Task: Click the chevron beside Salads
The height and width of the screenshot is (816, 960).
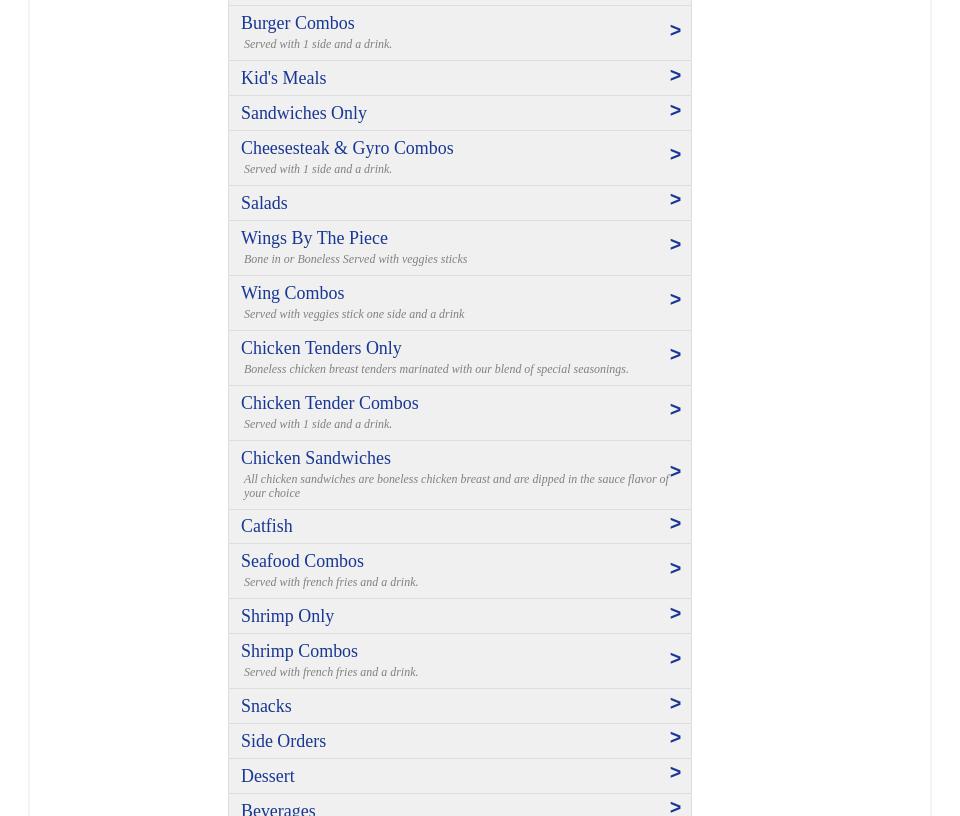Action: coord(675,200)
